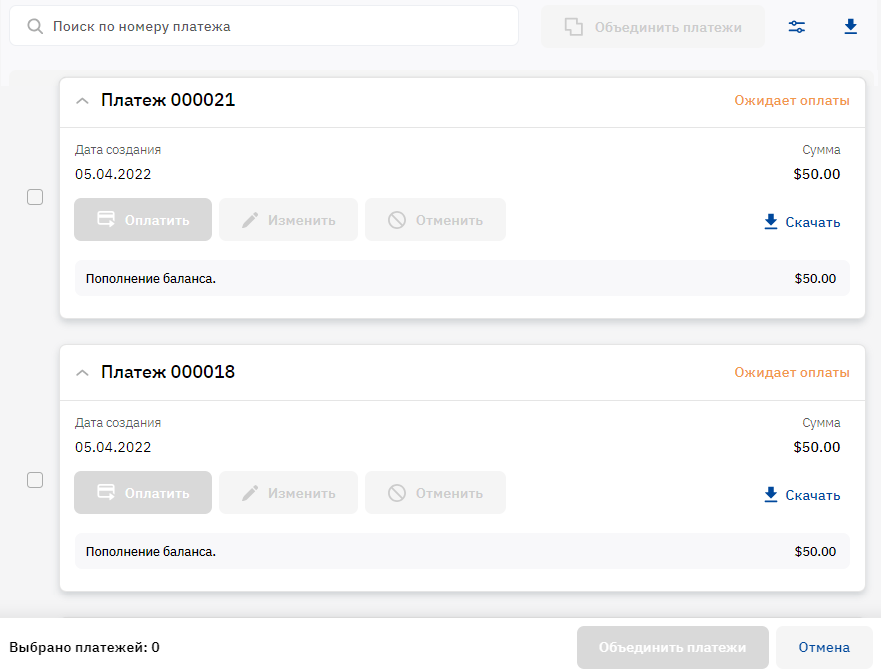Click the merge payments icon in top toolbar
Screen dimensions: 881x671
[x=574, y=27]
